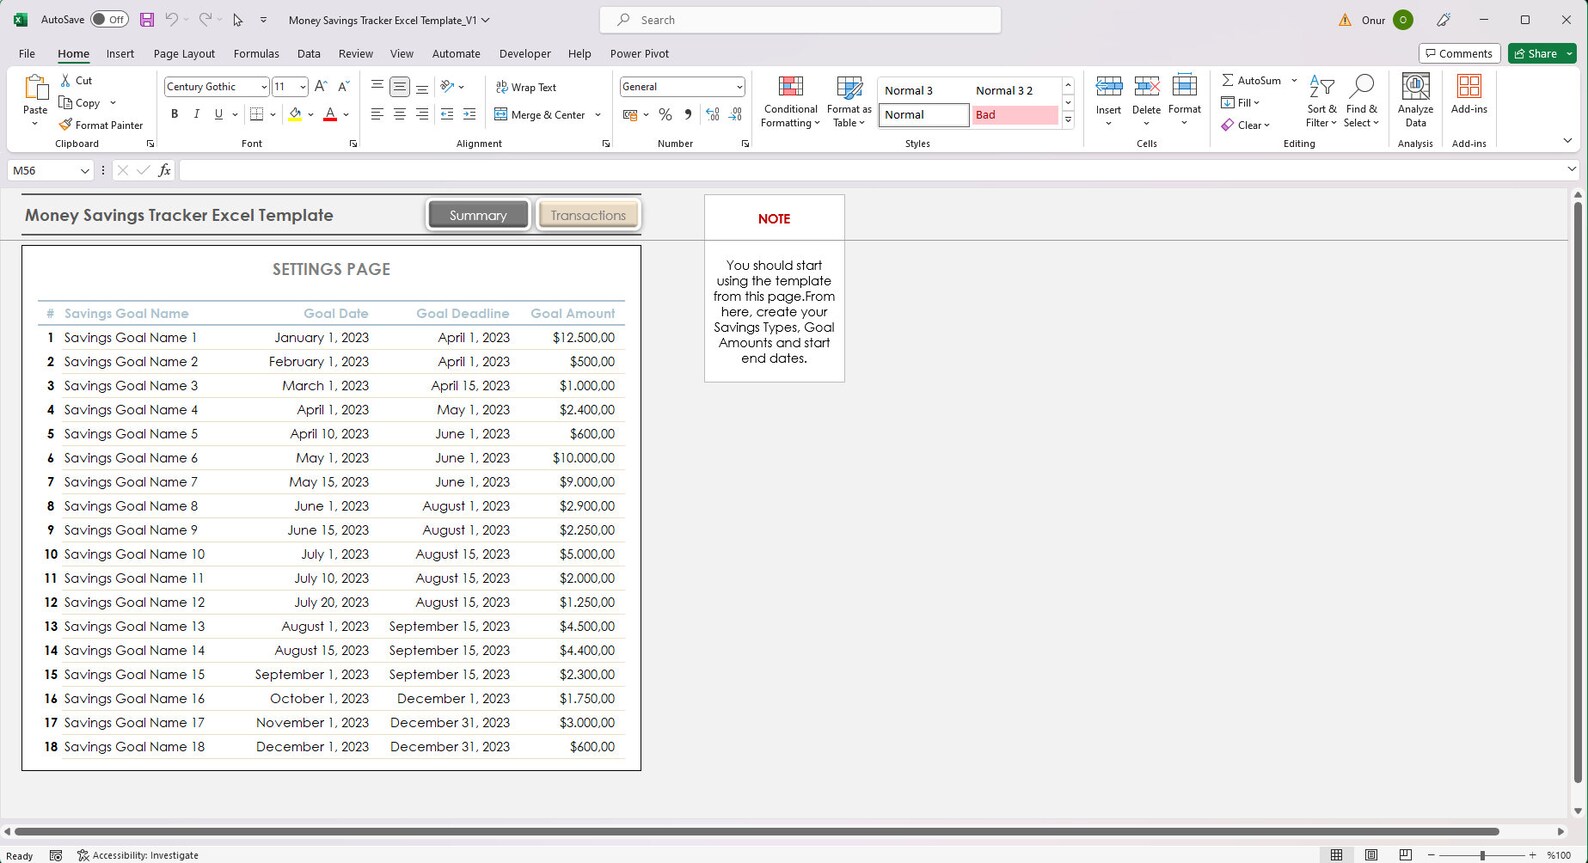The image size is (1588, 863).
Task: Click Increase Decimal icon
Action: [x=713, y=115]
